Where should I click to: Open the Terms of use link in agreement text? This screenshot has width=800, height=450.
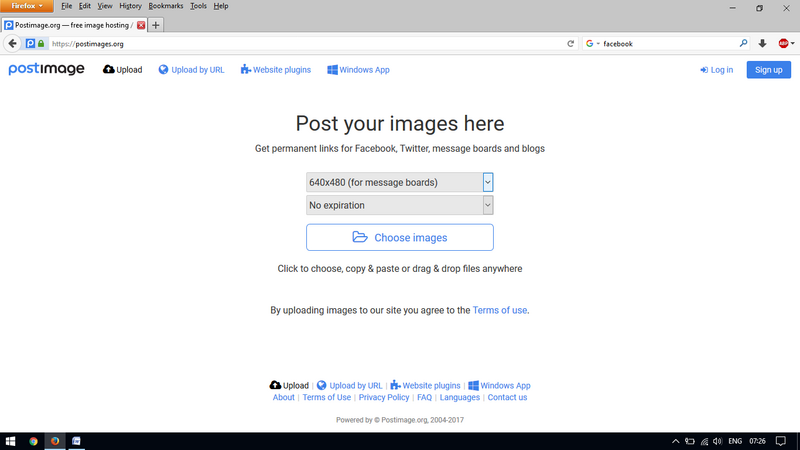[x=499, y=310]
